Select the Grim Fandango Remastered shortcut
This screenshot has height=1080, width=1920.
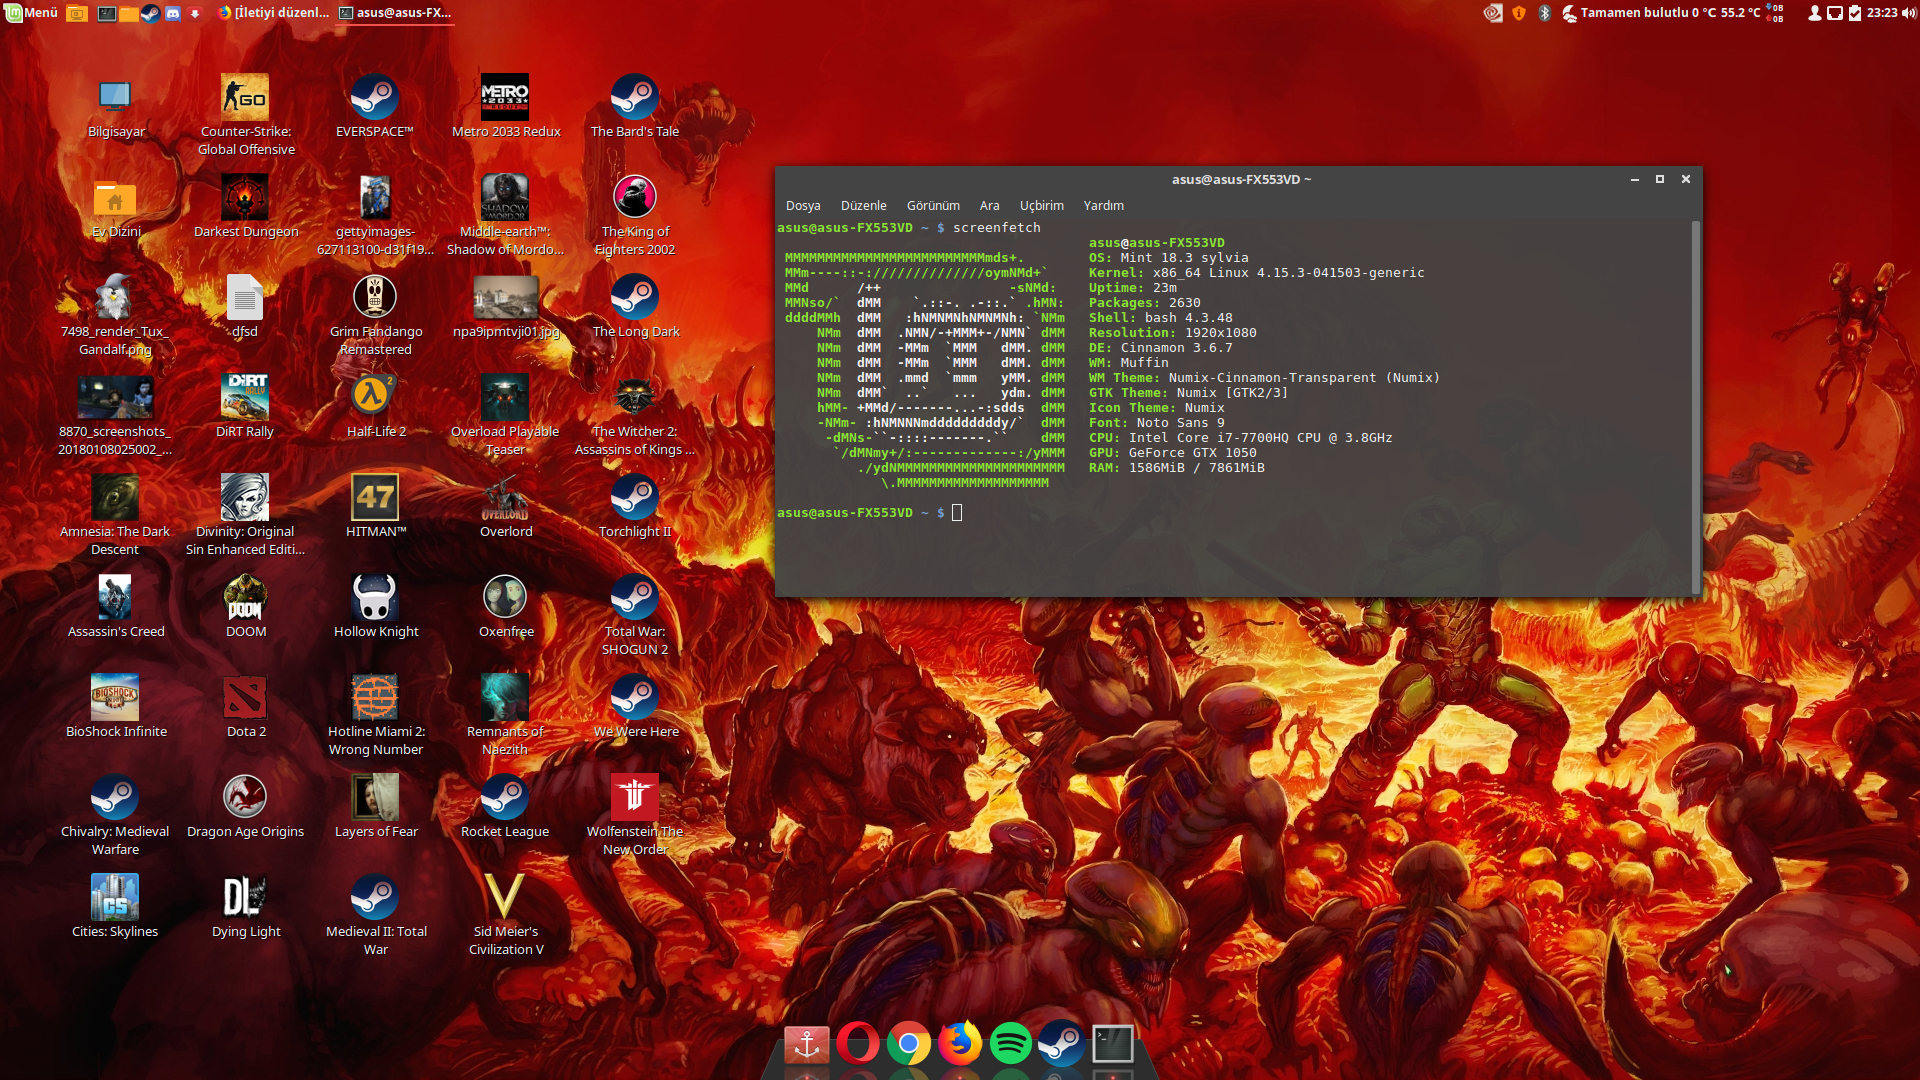[x=375, y=315]
